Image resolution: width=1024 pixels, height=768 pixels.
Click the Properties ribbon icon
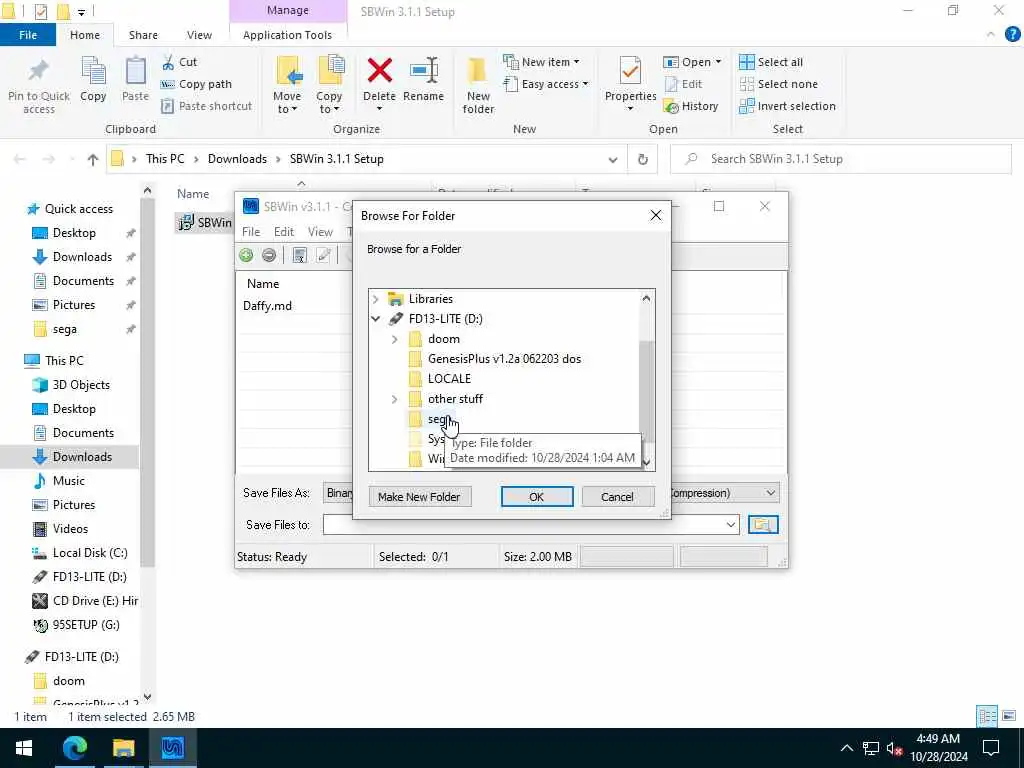pyautogui.click(x=630, y=71)
